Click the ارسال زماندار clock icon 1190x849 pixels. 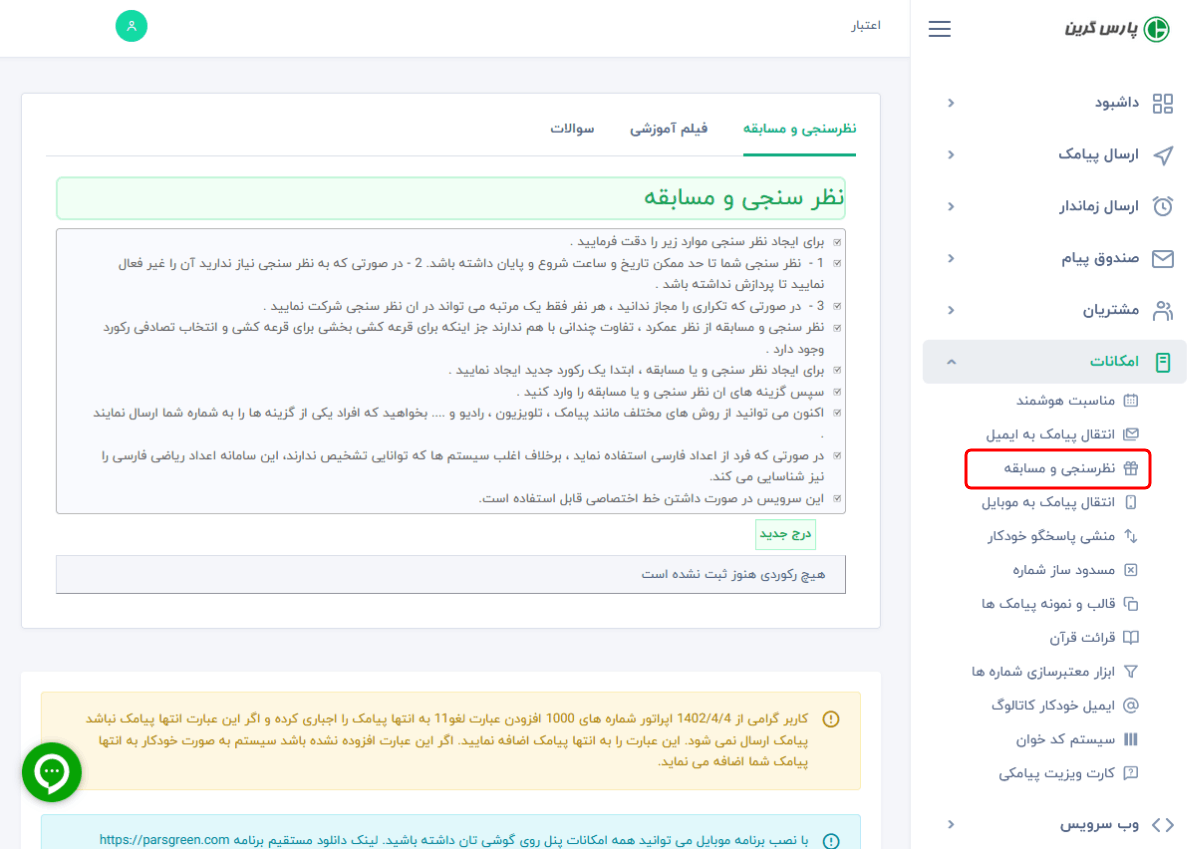[x=1163, y=207]
